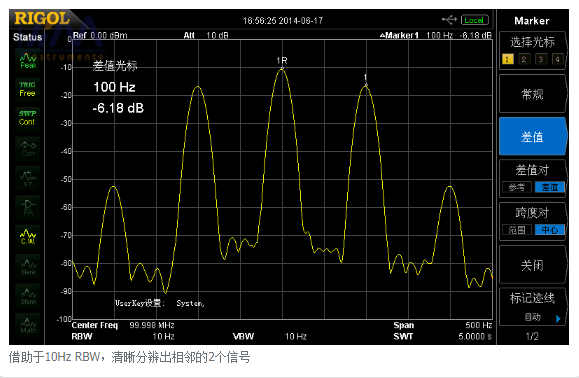This screenshot has width=579, height=378.
Task: Click the dimmed PA preamplifier icon
Action: 28,207
